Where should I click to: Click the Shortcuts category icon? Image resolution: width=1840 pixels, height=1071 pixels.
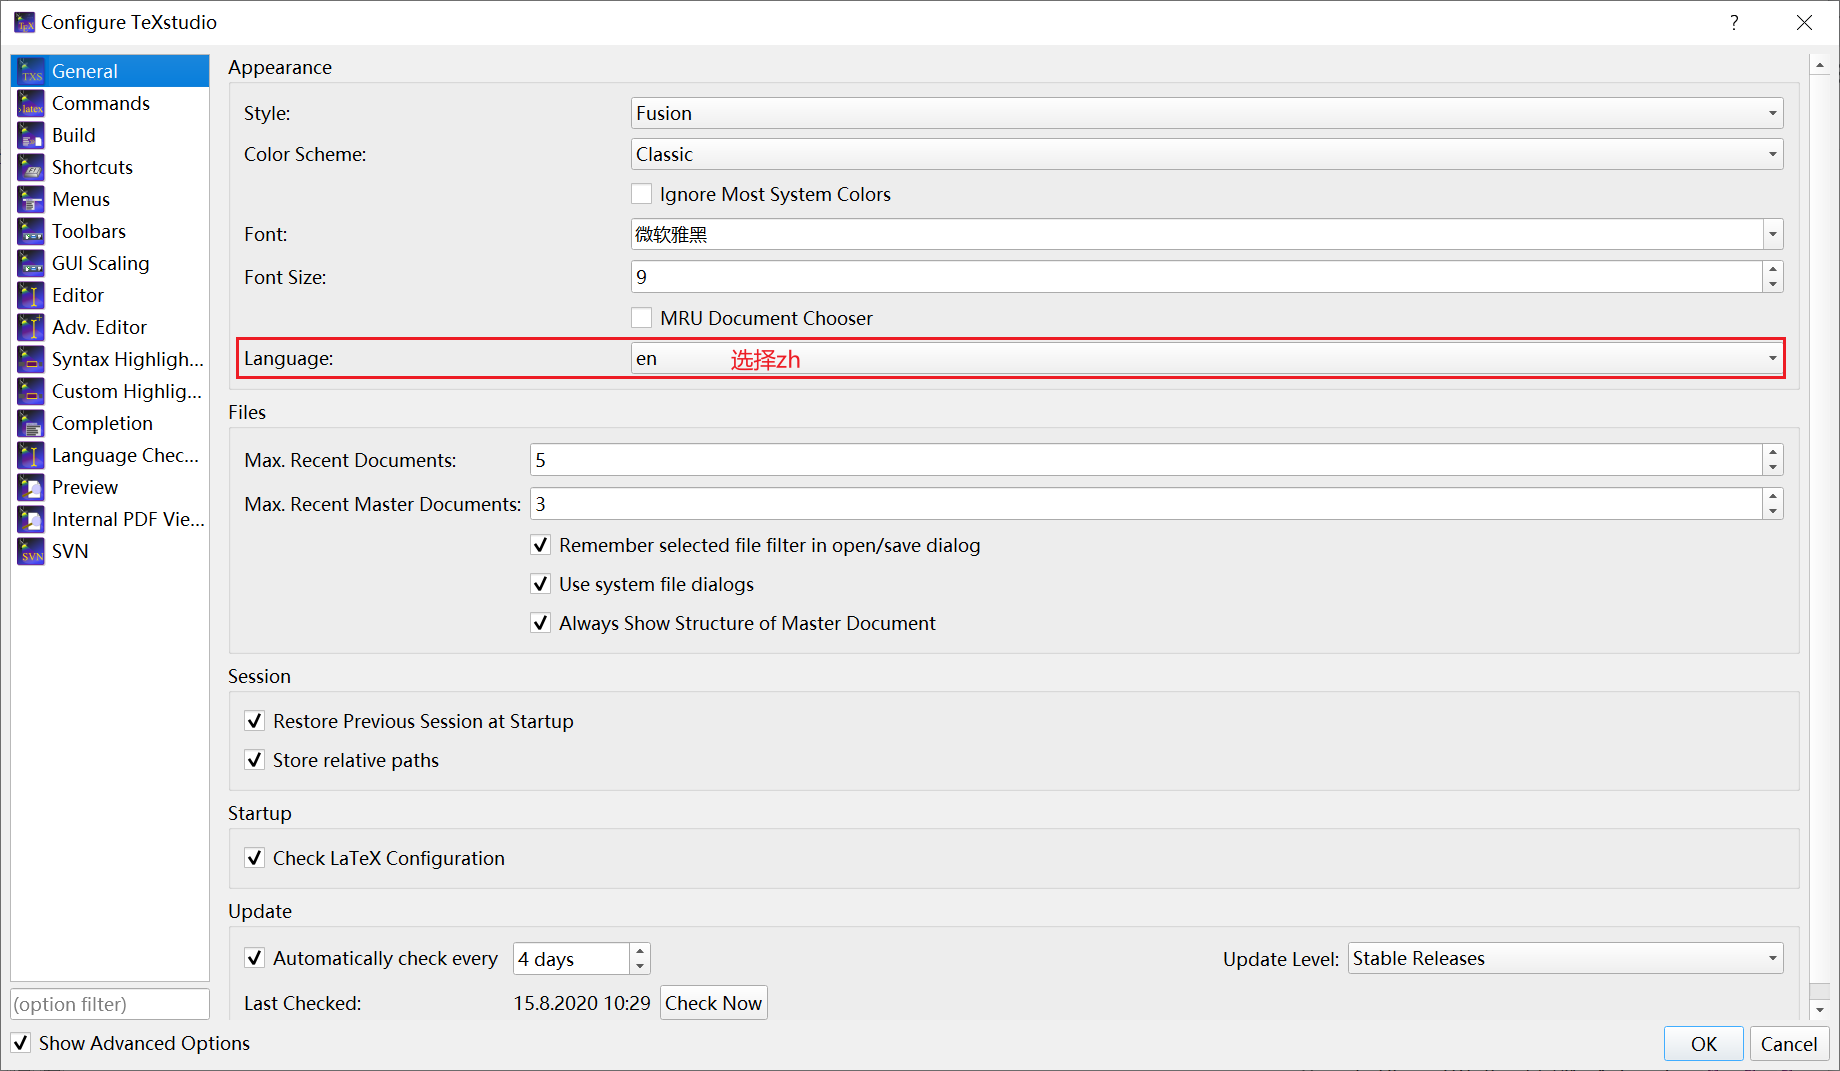click(31, 167)
